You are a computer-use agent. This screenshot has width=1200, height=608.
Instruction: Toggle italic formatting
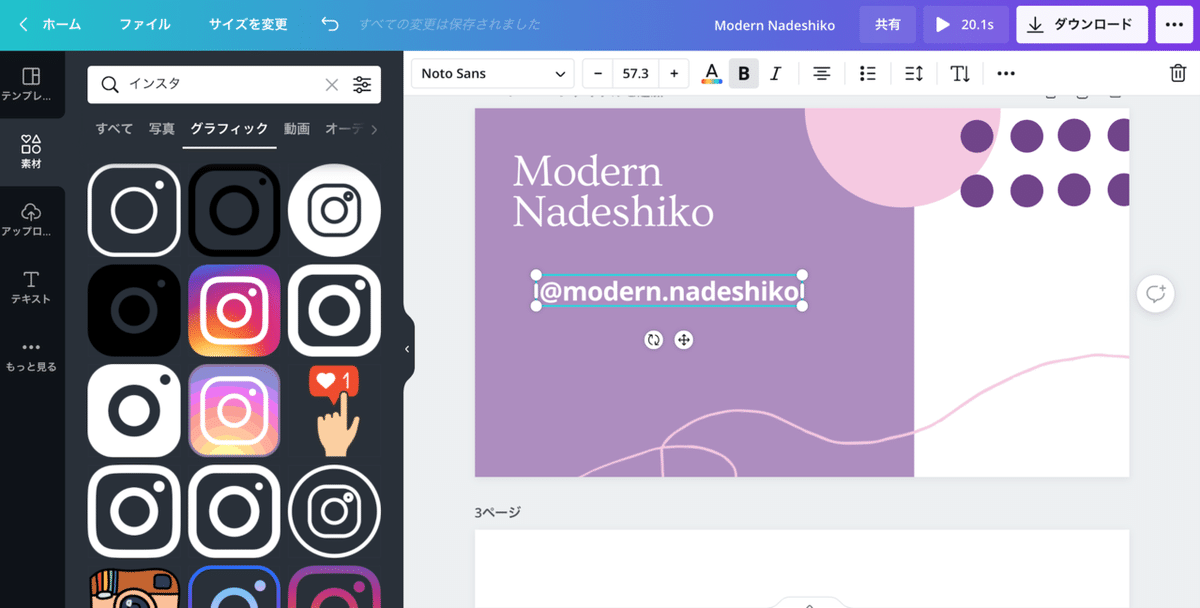(x=775, y=74)
